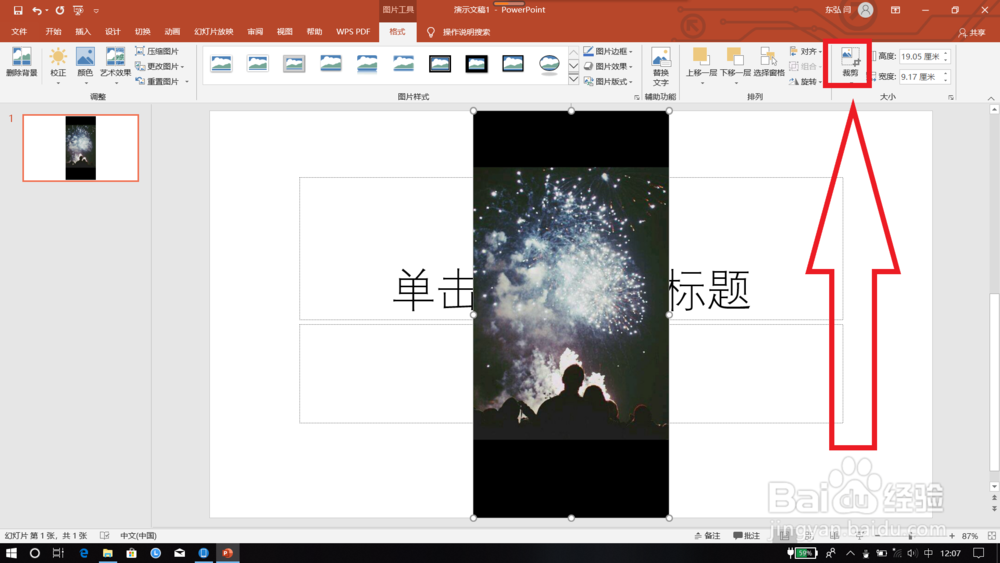The width and height of the screenshot is (1000, 563).
Task: Click 重置图片 reset picture
Action: pyautogui.click(x=156, y=82)
